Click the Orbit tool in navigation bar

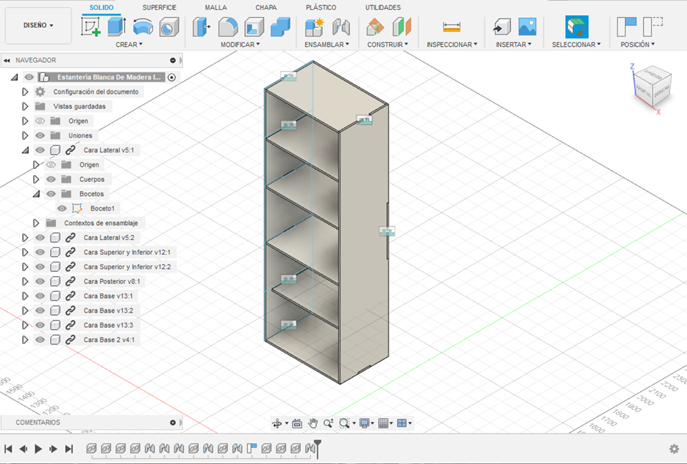point(277,423)
